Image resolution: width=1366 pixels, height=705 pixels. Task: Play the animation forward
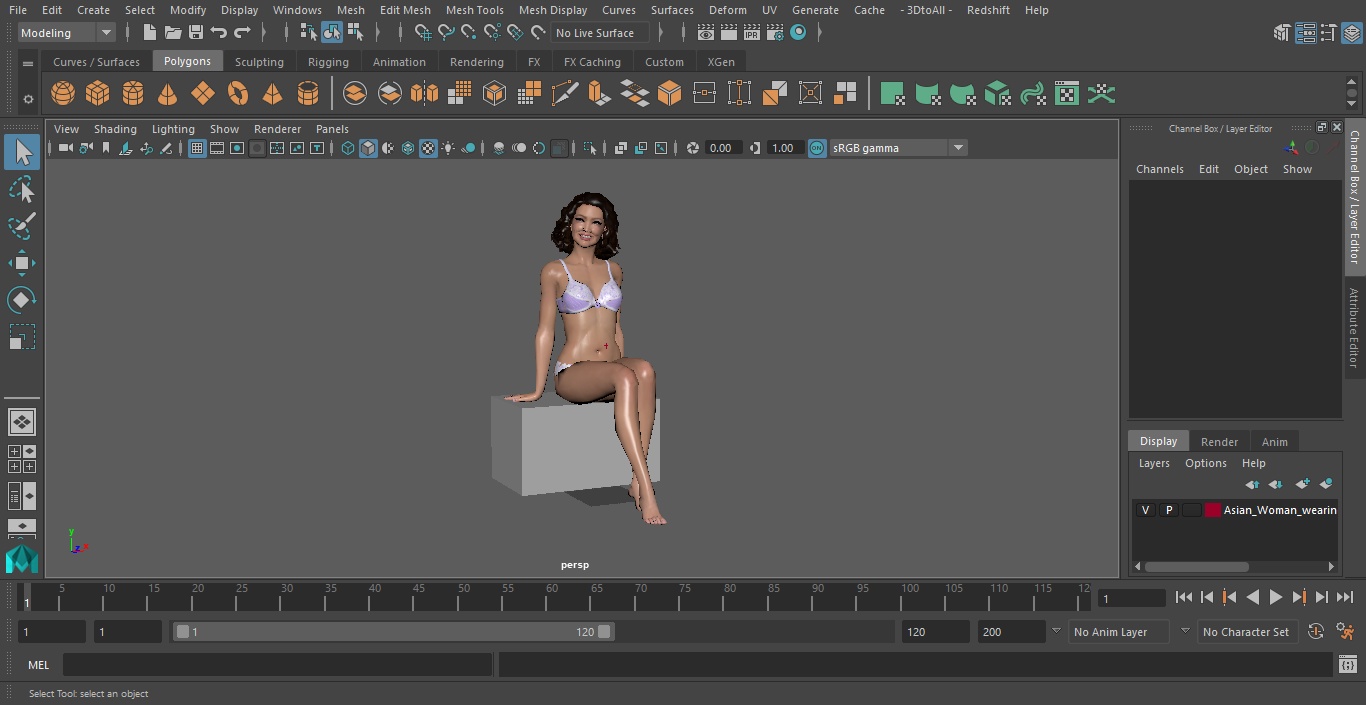1276,597
